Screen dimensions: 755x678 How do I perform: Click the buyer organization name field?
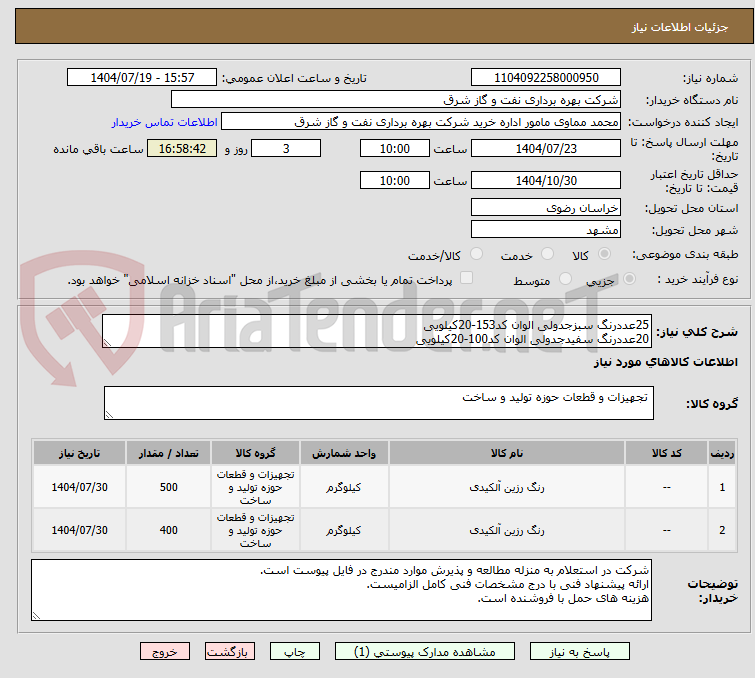point(396,100)
